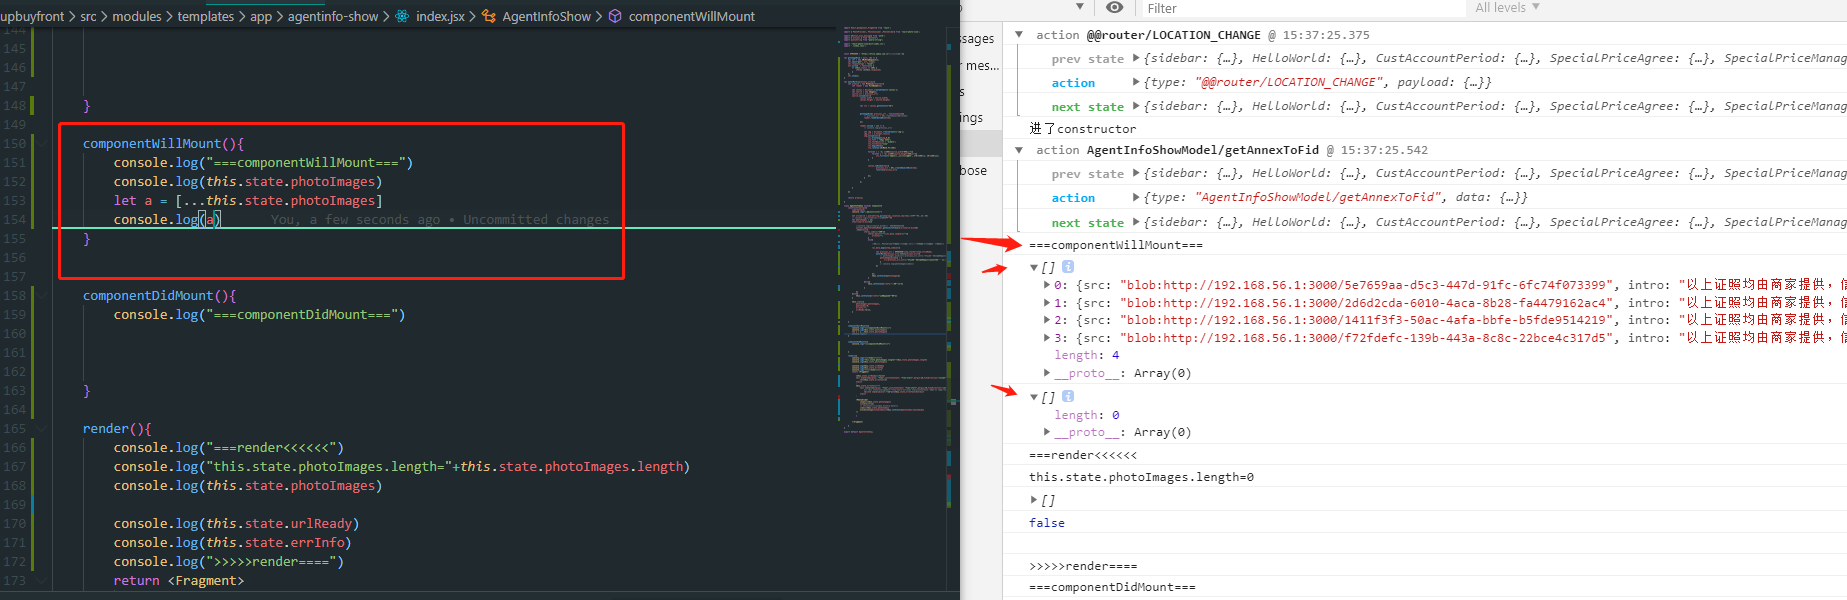Expand the collapsed array under render log

click(1034, 500)
